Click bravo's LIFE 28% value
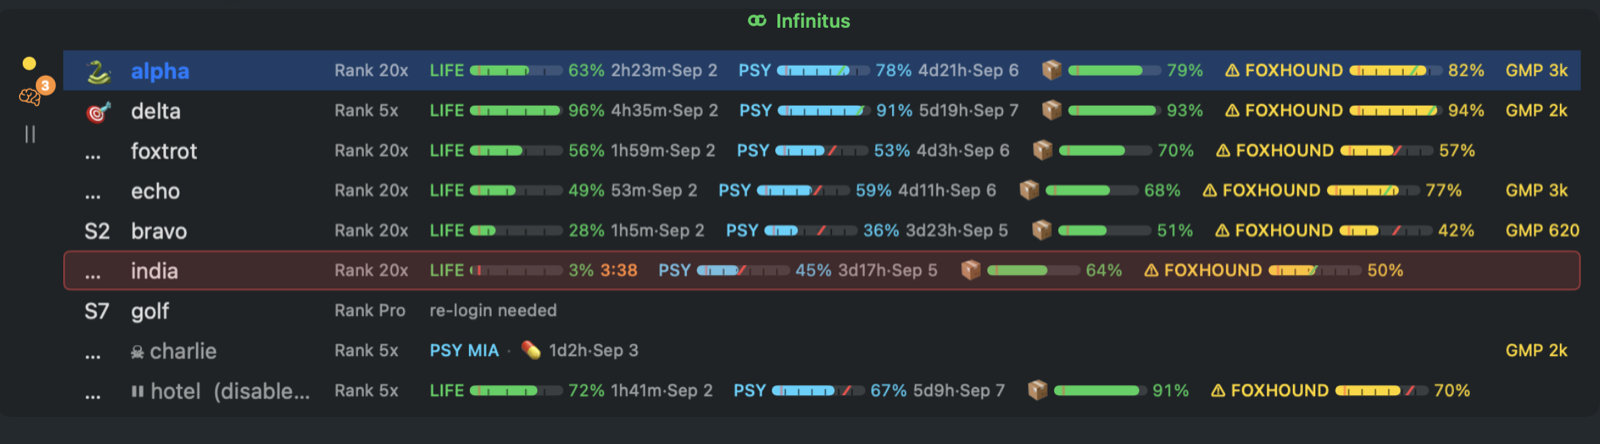 click(x=586, y=230)
